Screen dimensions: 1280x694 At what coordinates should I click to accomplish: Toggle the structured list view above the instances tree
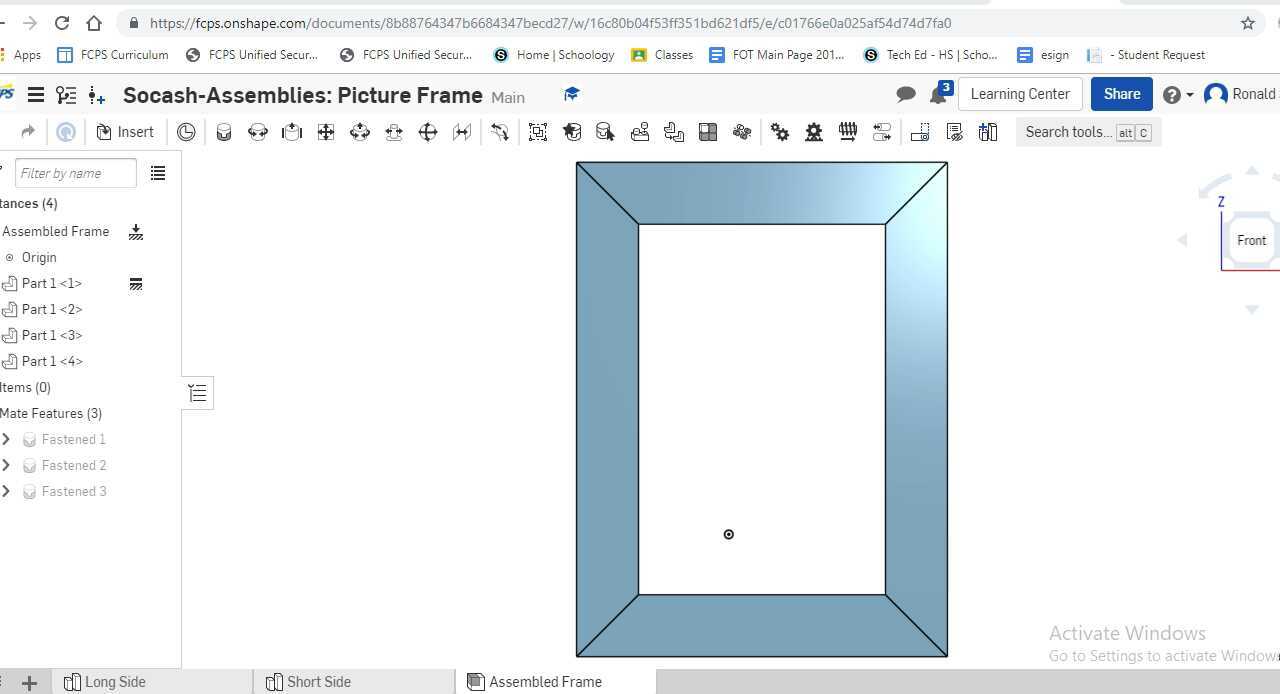click(158, 173)
